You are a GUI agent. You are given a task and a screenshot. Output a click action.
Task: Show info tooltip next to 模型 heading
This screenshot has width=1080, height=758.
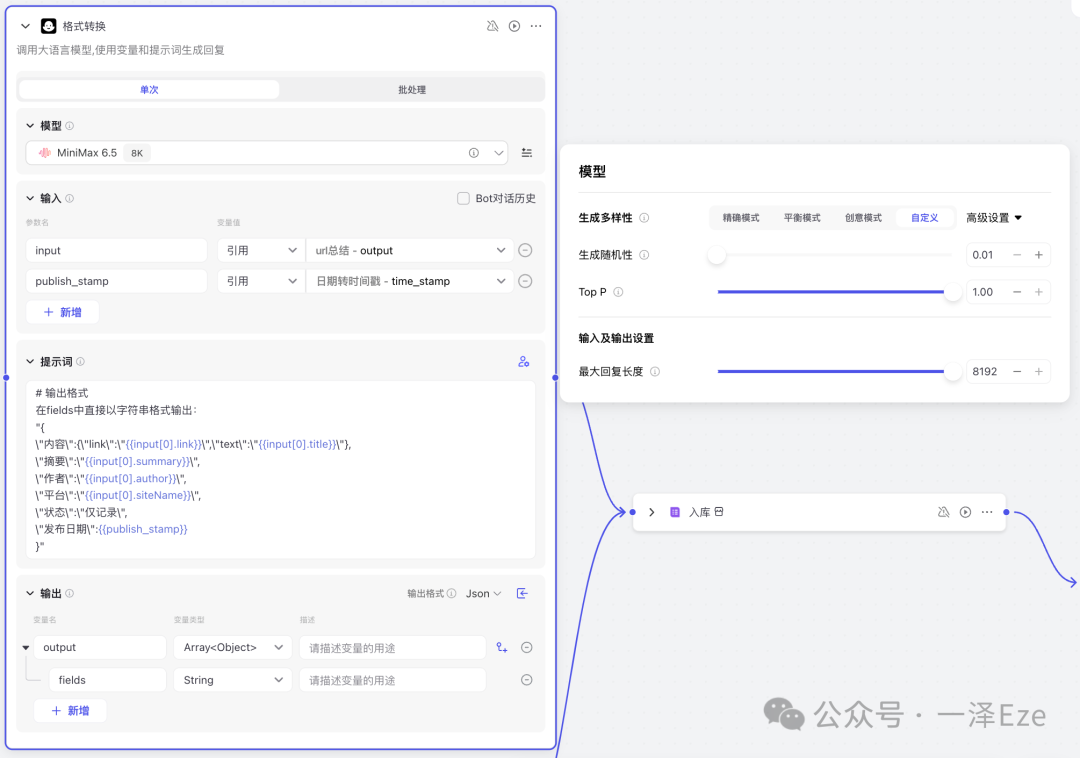click(x=70, y=126)
